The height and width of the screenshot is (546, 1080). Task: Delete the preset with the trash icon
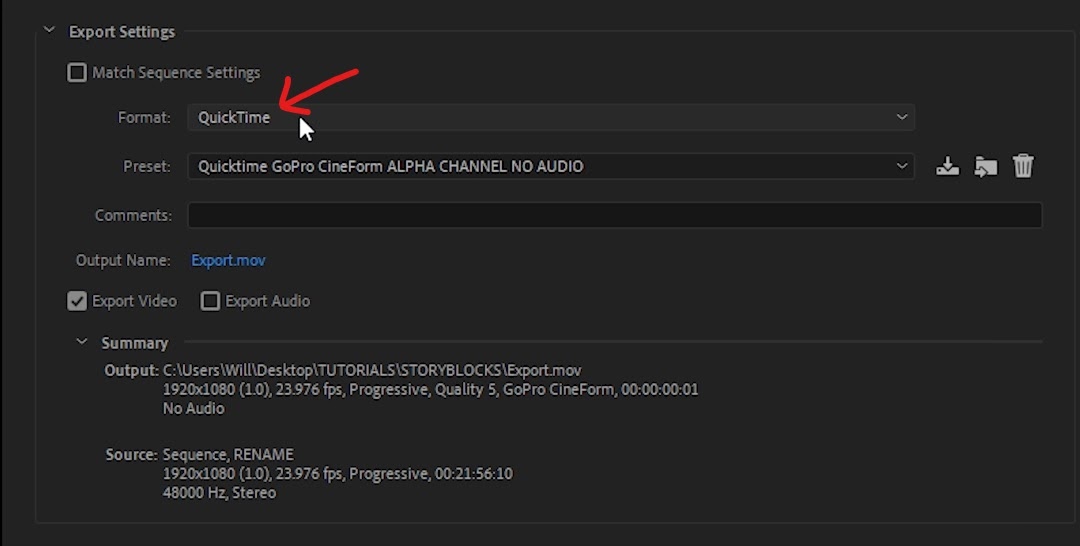(x=1023, y=166)
